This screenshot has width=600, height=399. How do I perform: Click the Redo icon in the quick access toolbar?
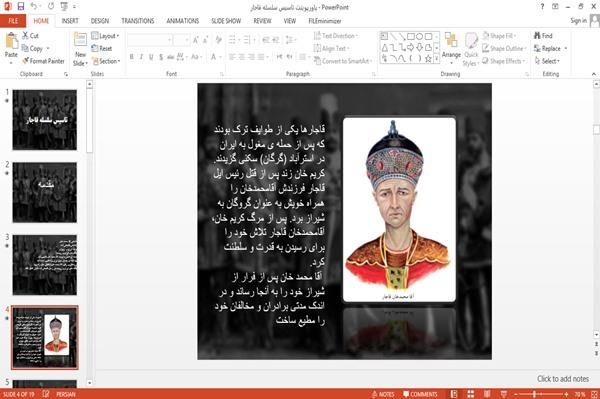point(51,6)
